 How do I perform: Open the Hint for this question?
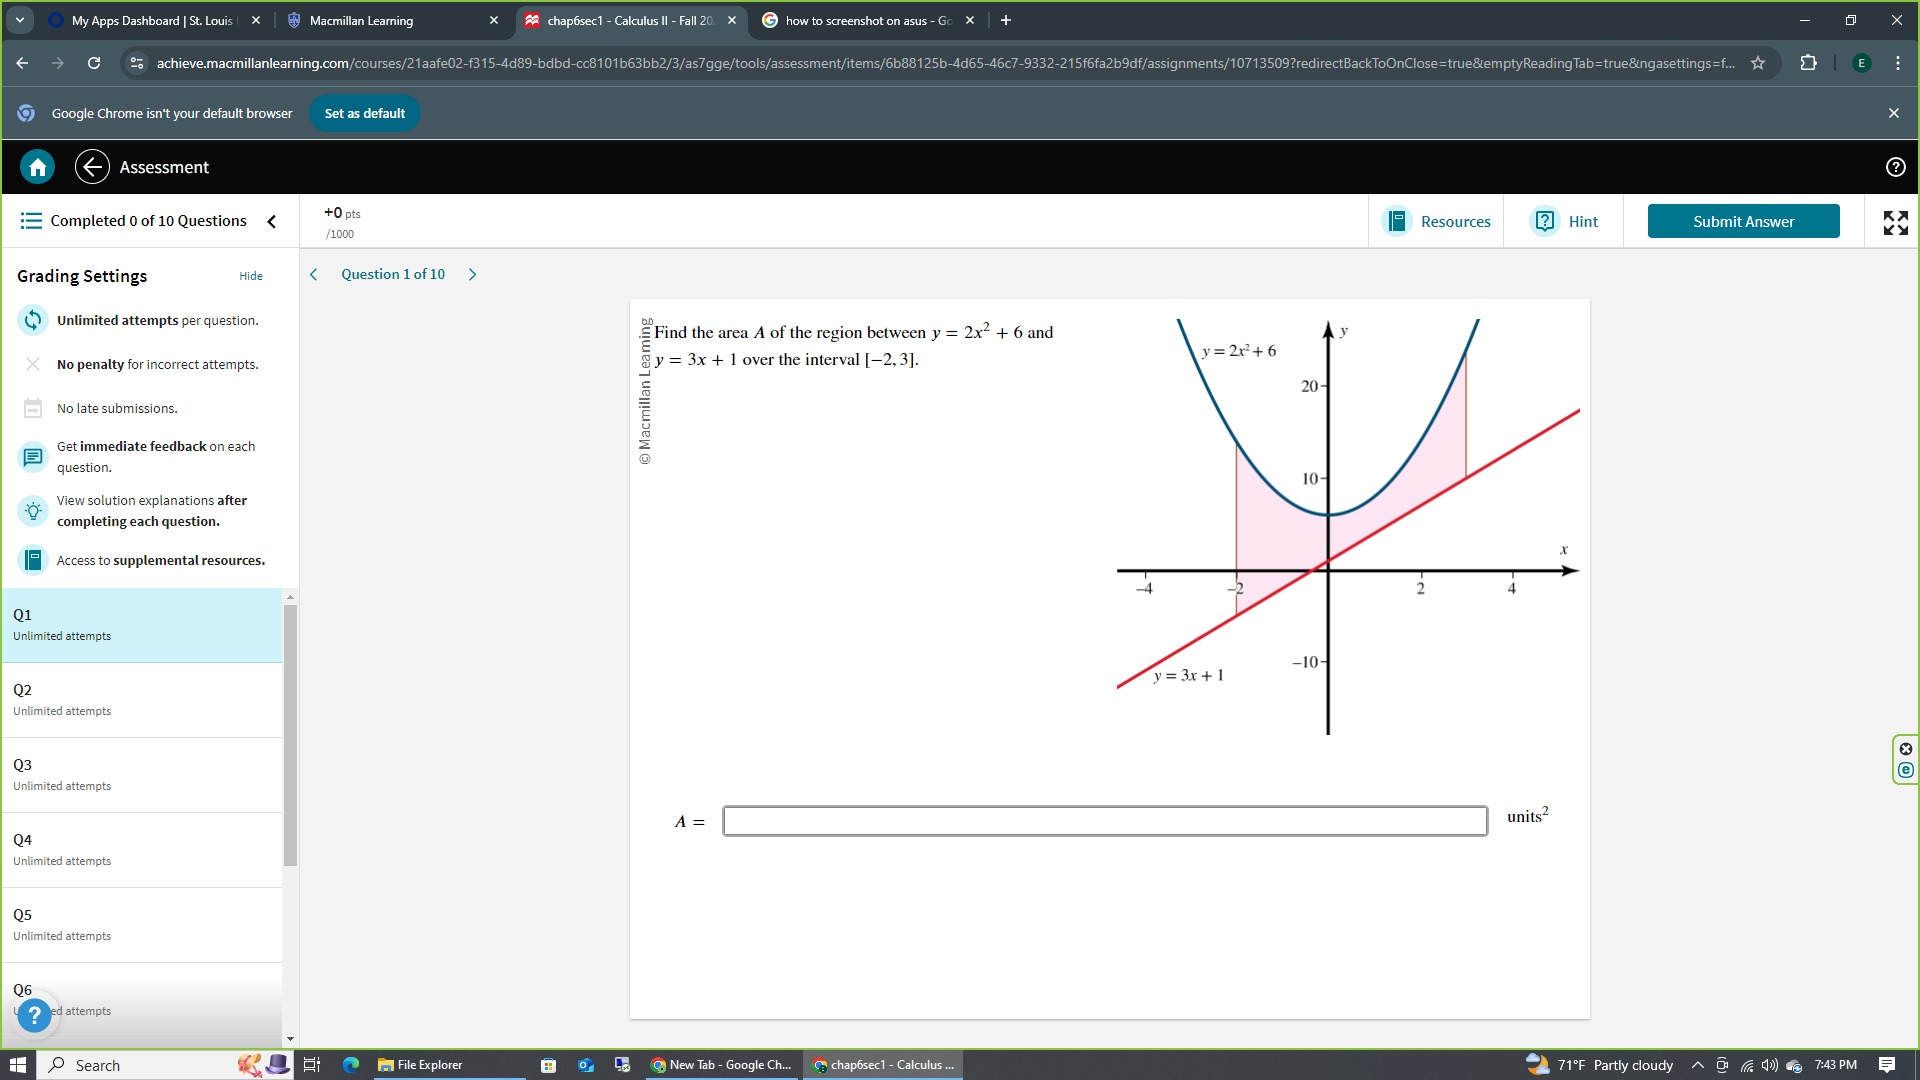tap(1565, 221)
